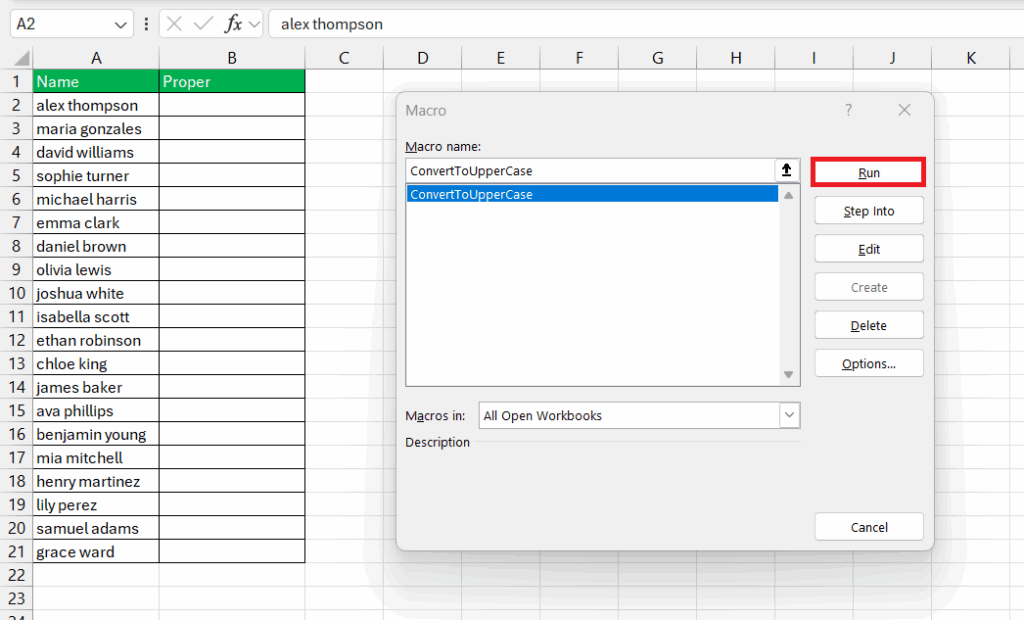Select cell containing maria gonzales
Screen dimensions: 1024x620
click(96, 128)
